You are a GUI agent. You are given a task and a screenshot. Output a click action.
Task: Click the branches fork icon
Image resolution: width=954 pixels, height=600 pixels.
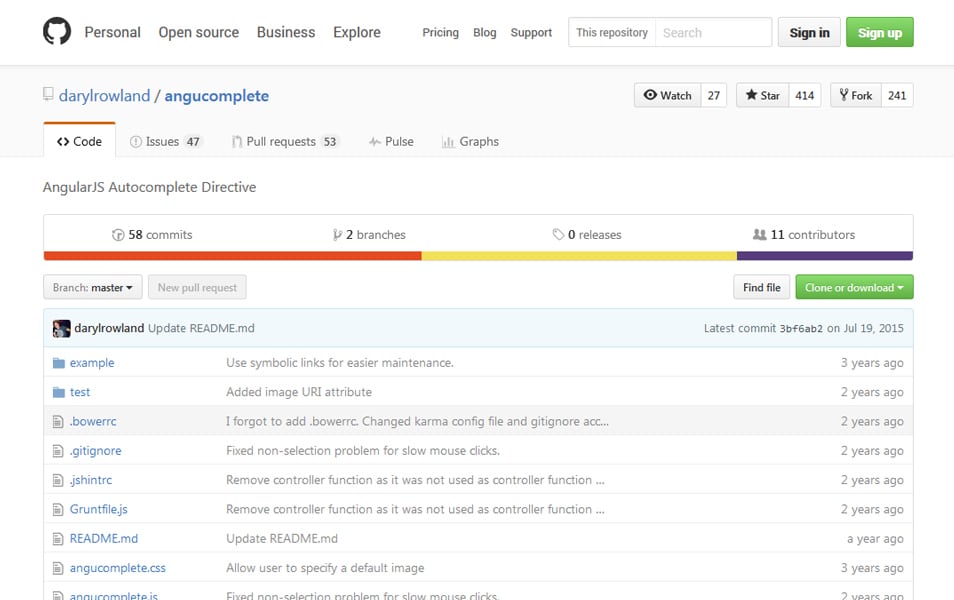337,235
